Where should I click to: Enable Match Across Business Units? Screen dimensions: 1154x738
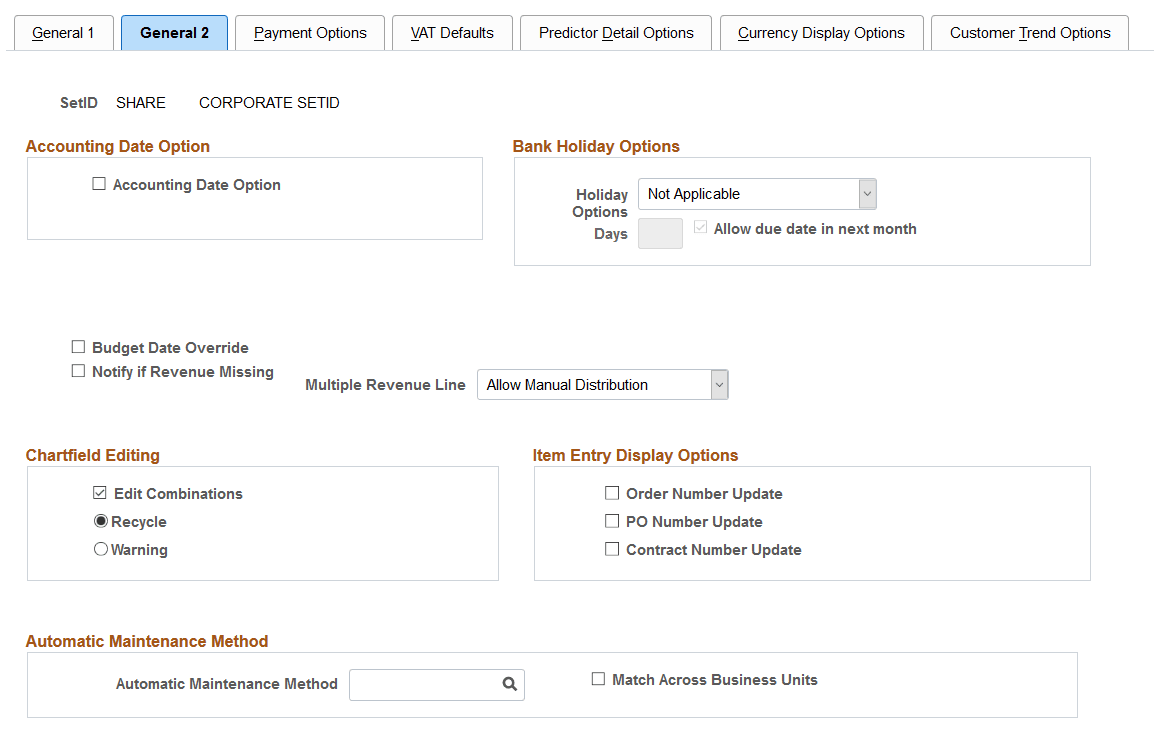coord(598,678)
